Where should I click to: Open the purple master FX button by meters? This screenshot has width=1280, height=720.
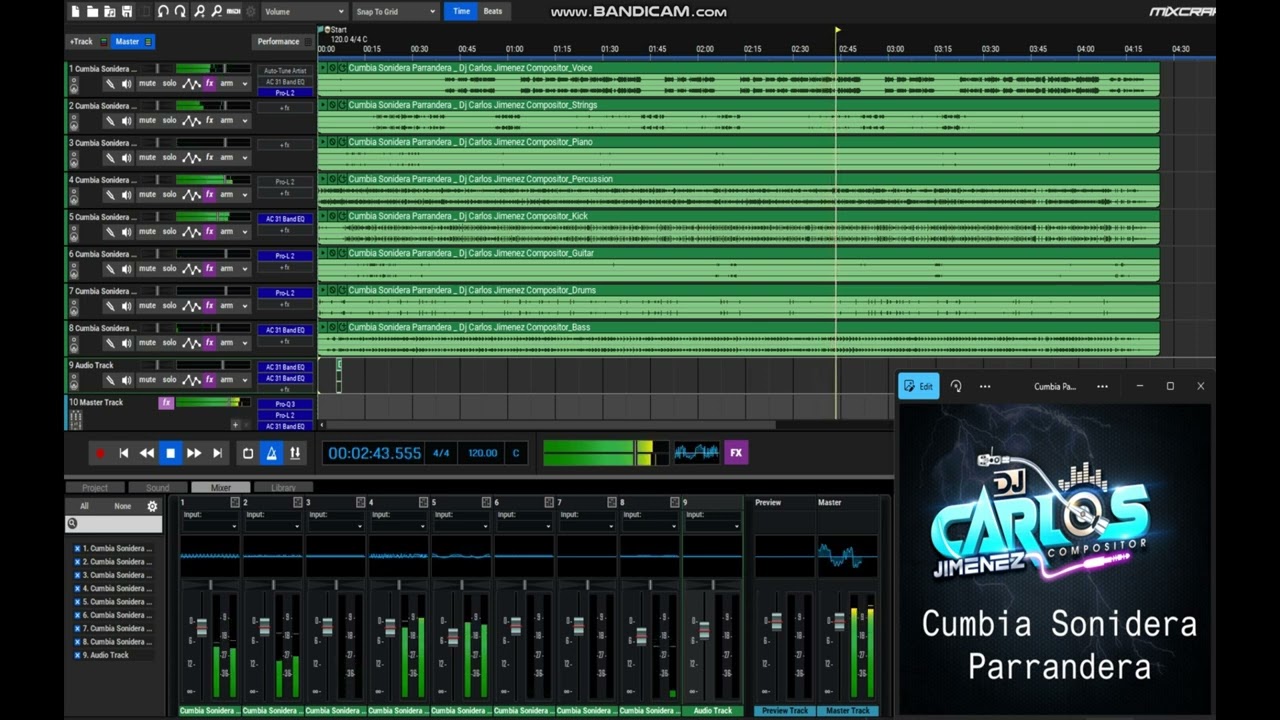coord(736,453)
